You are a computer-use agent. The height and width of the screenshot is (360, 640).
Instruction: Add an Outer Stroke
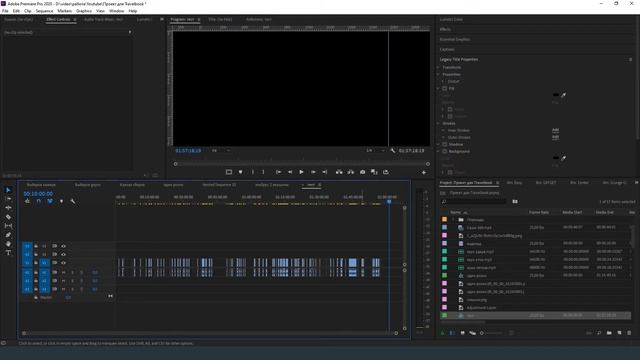(556, 137)
